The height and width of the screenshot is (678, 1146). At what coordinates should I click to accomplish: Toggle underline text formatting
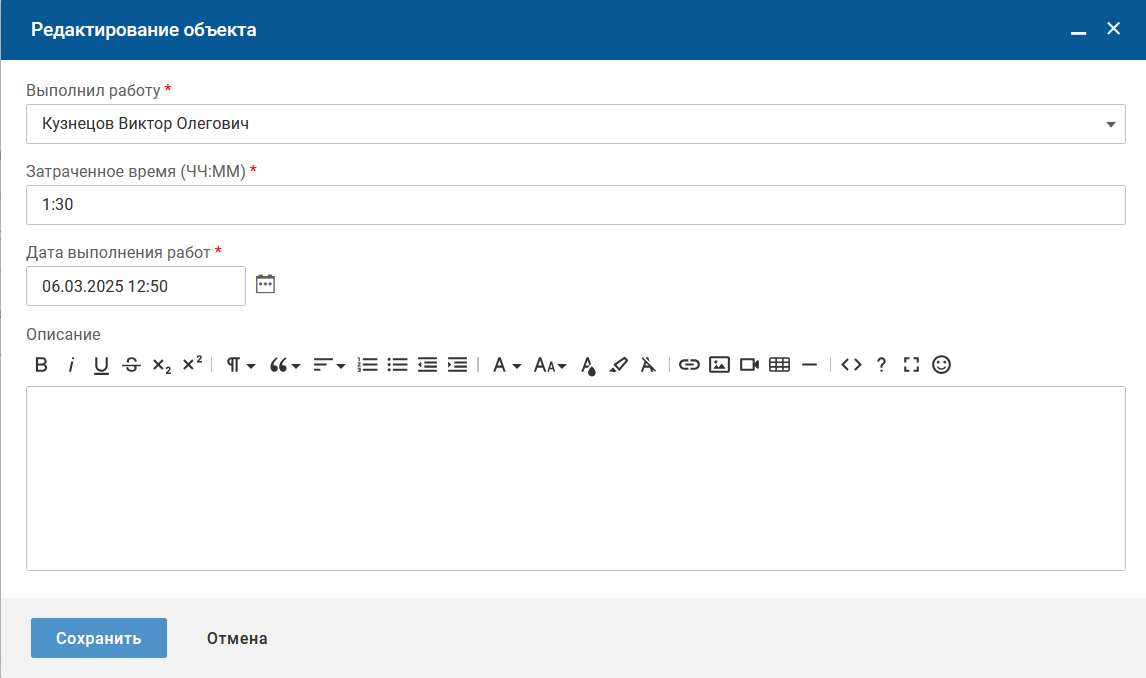tap(101, 365)
